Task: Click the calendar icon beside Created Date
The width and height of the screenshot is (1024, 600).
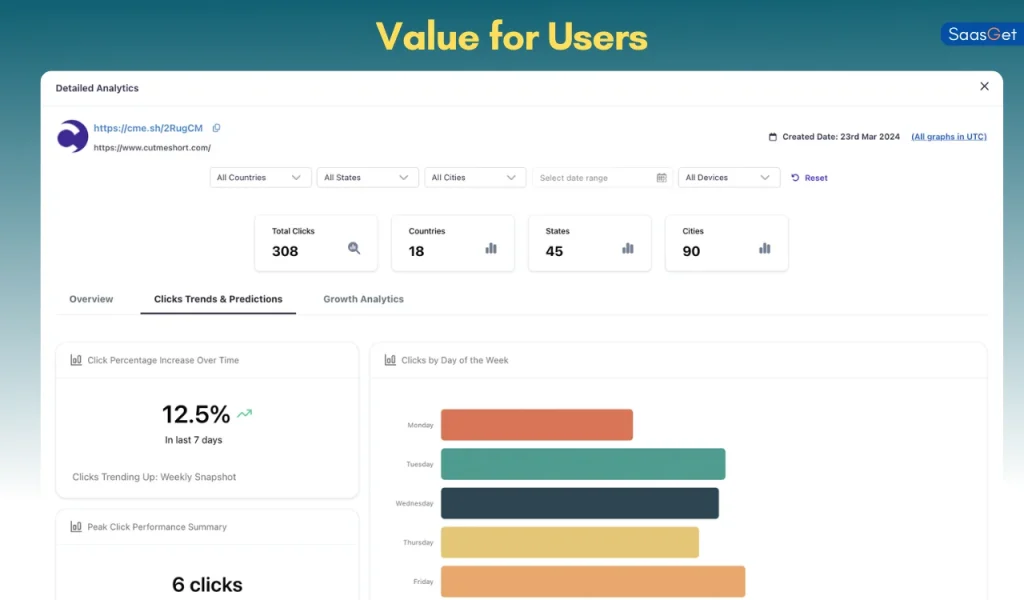Action: (x=775, y=136)
